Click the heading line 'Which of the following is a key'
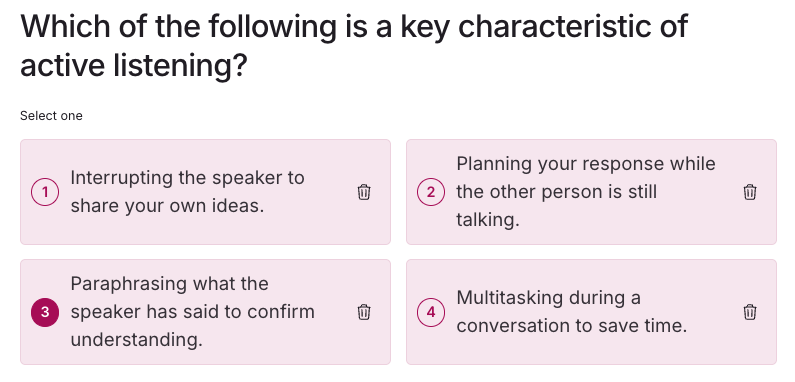Viewport: 795px width, 382px height. [354, 26]
